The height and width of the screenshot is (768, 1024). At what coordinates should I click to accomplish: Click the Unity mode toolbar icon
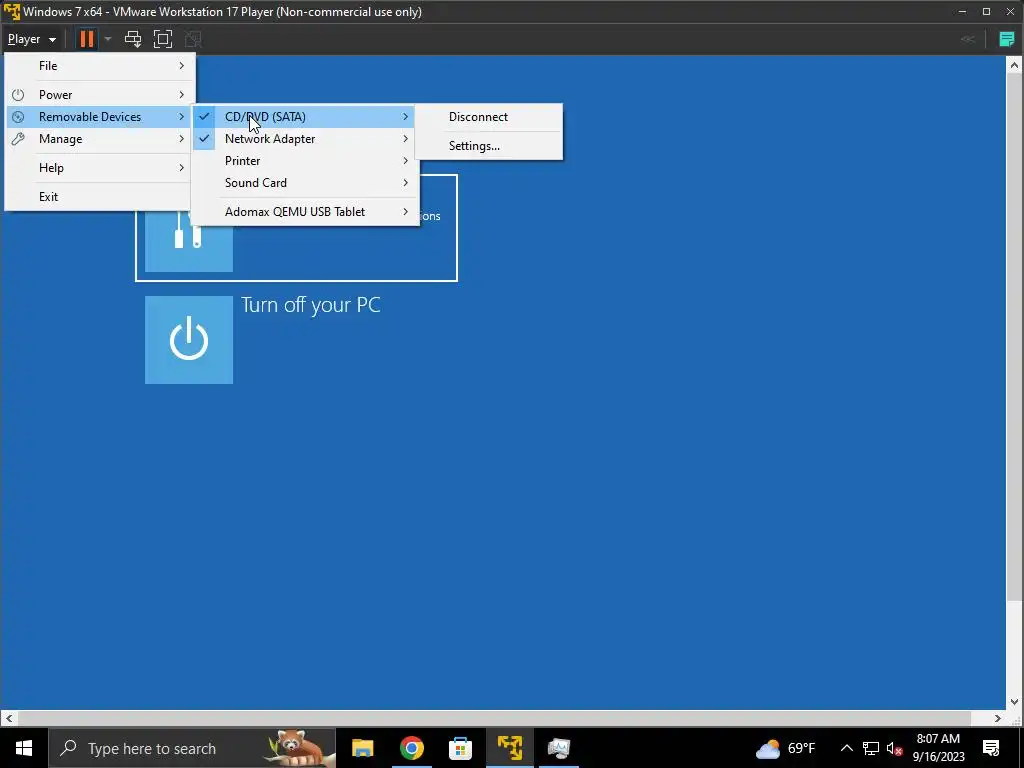193,39
